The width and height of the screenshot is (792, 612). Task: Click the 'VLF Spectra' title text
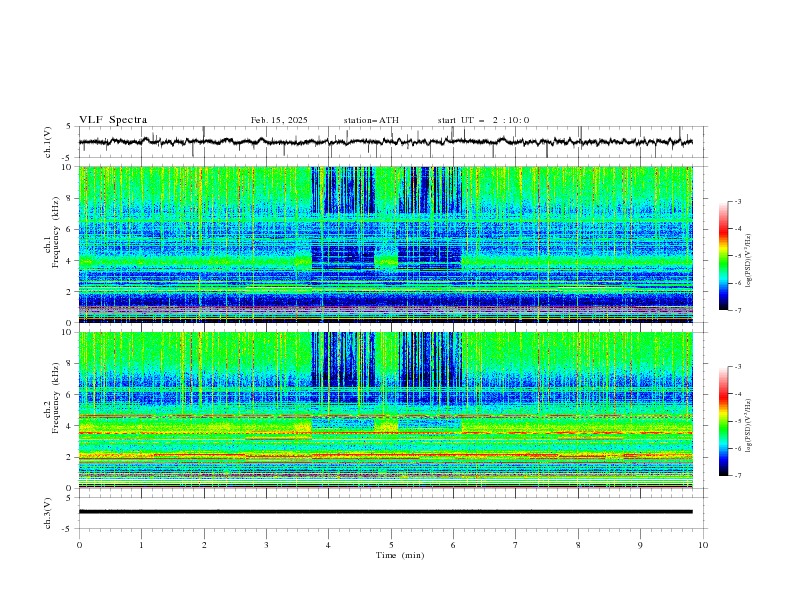point(113,120)
